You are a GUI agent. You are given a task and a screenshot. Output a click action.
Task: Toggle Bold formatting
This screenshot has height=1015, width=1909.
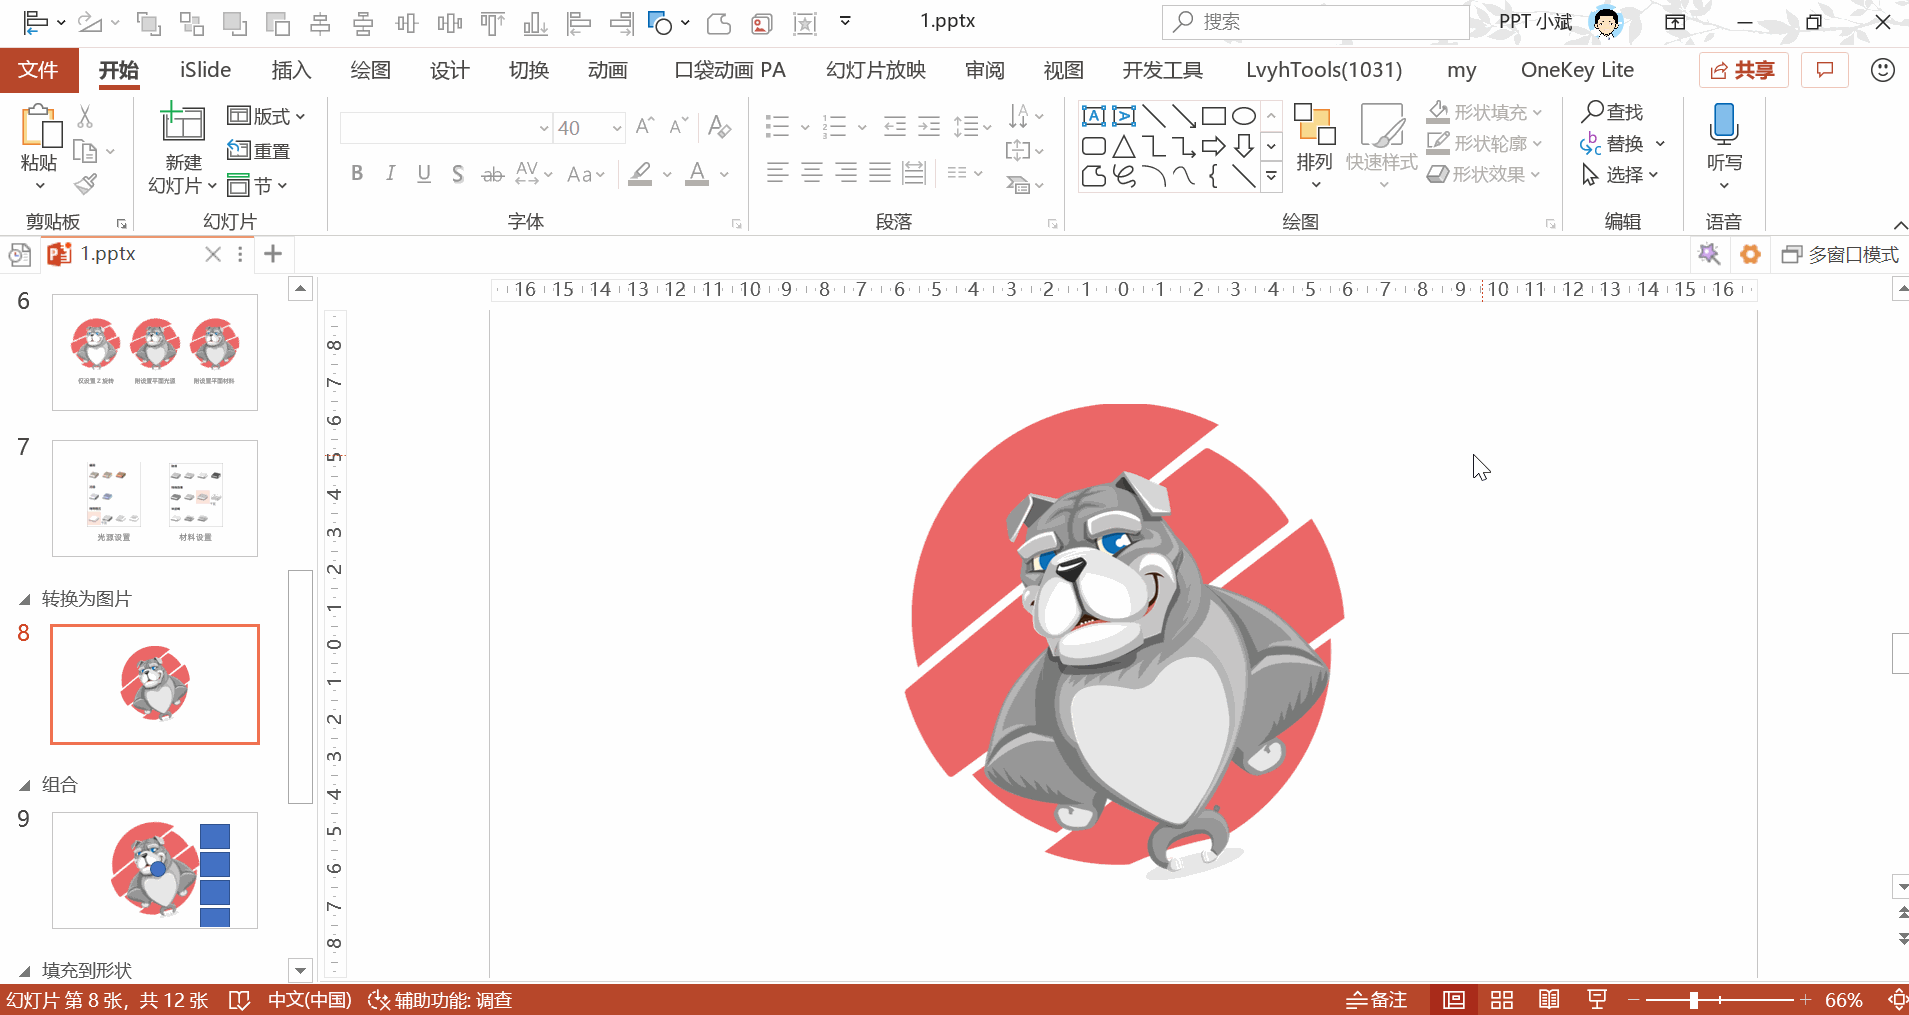[x=357, y=174]
